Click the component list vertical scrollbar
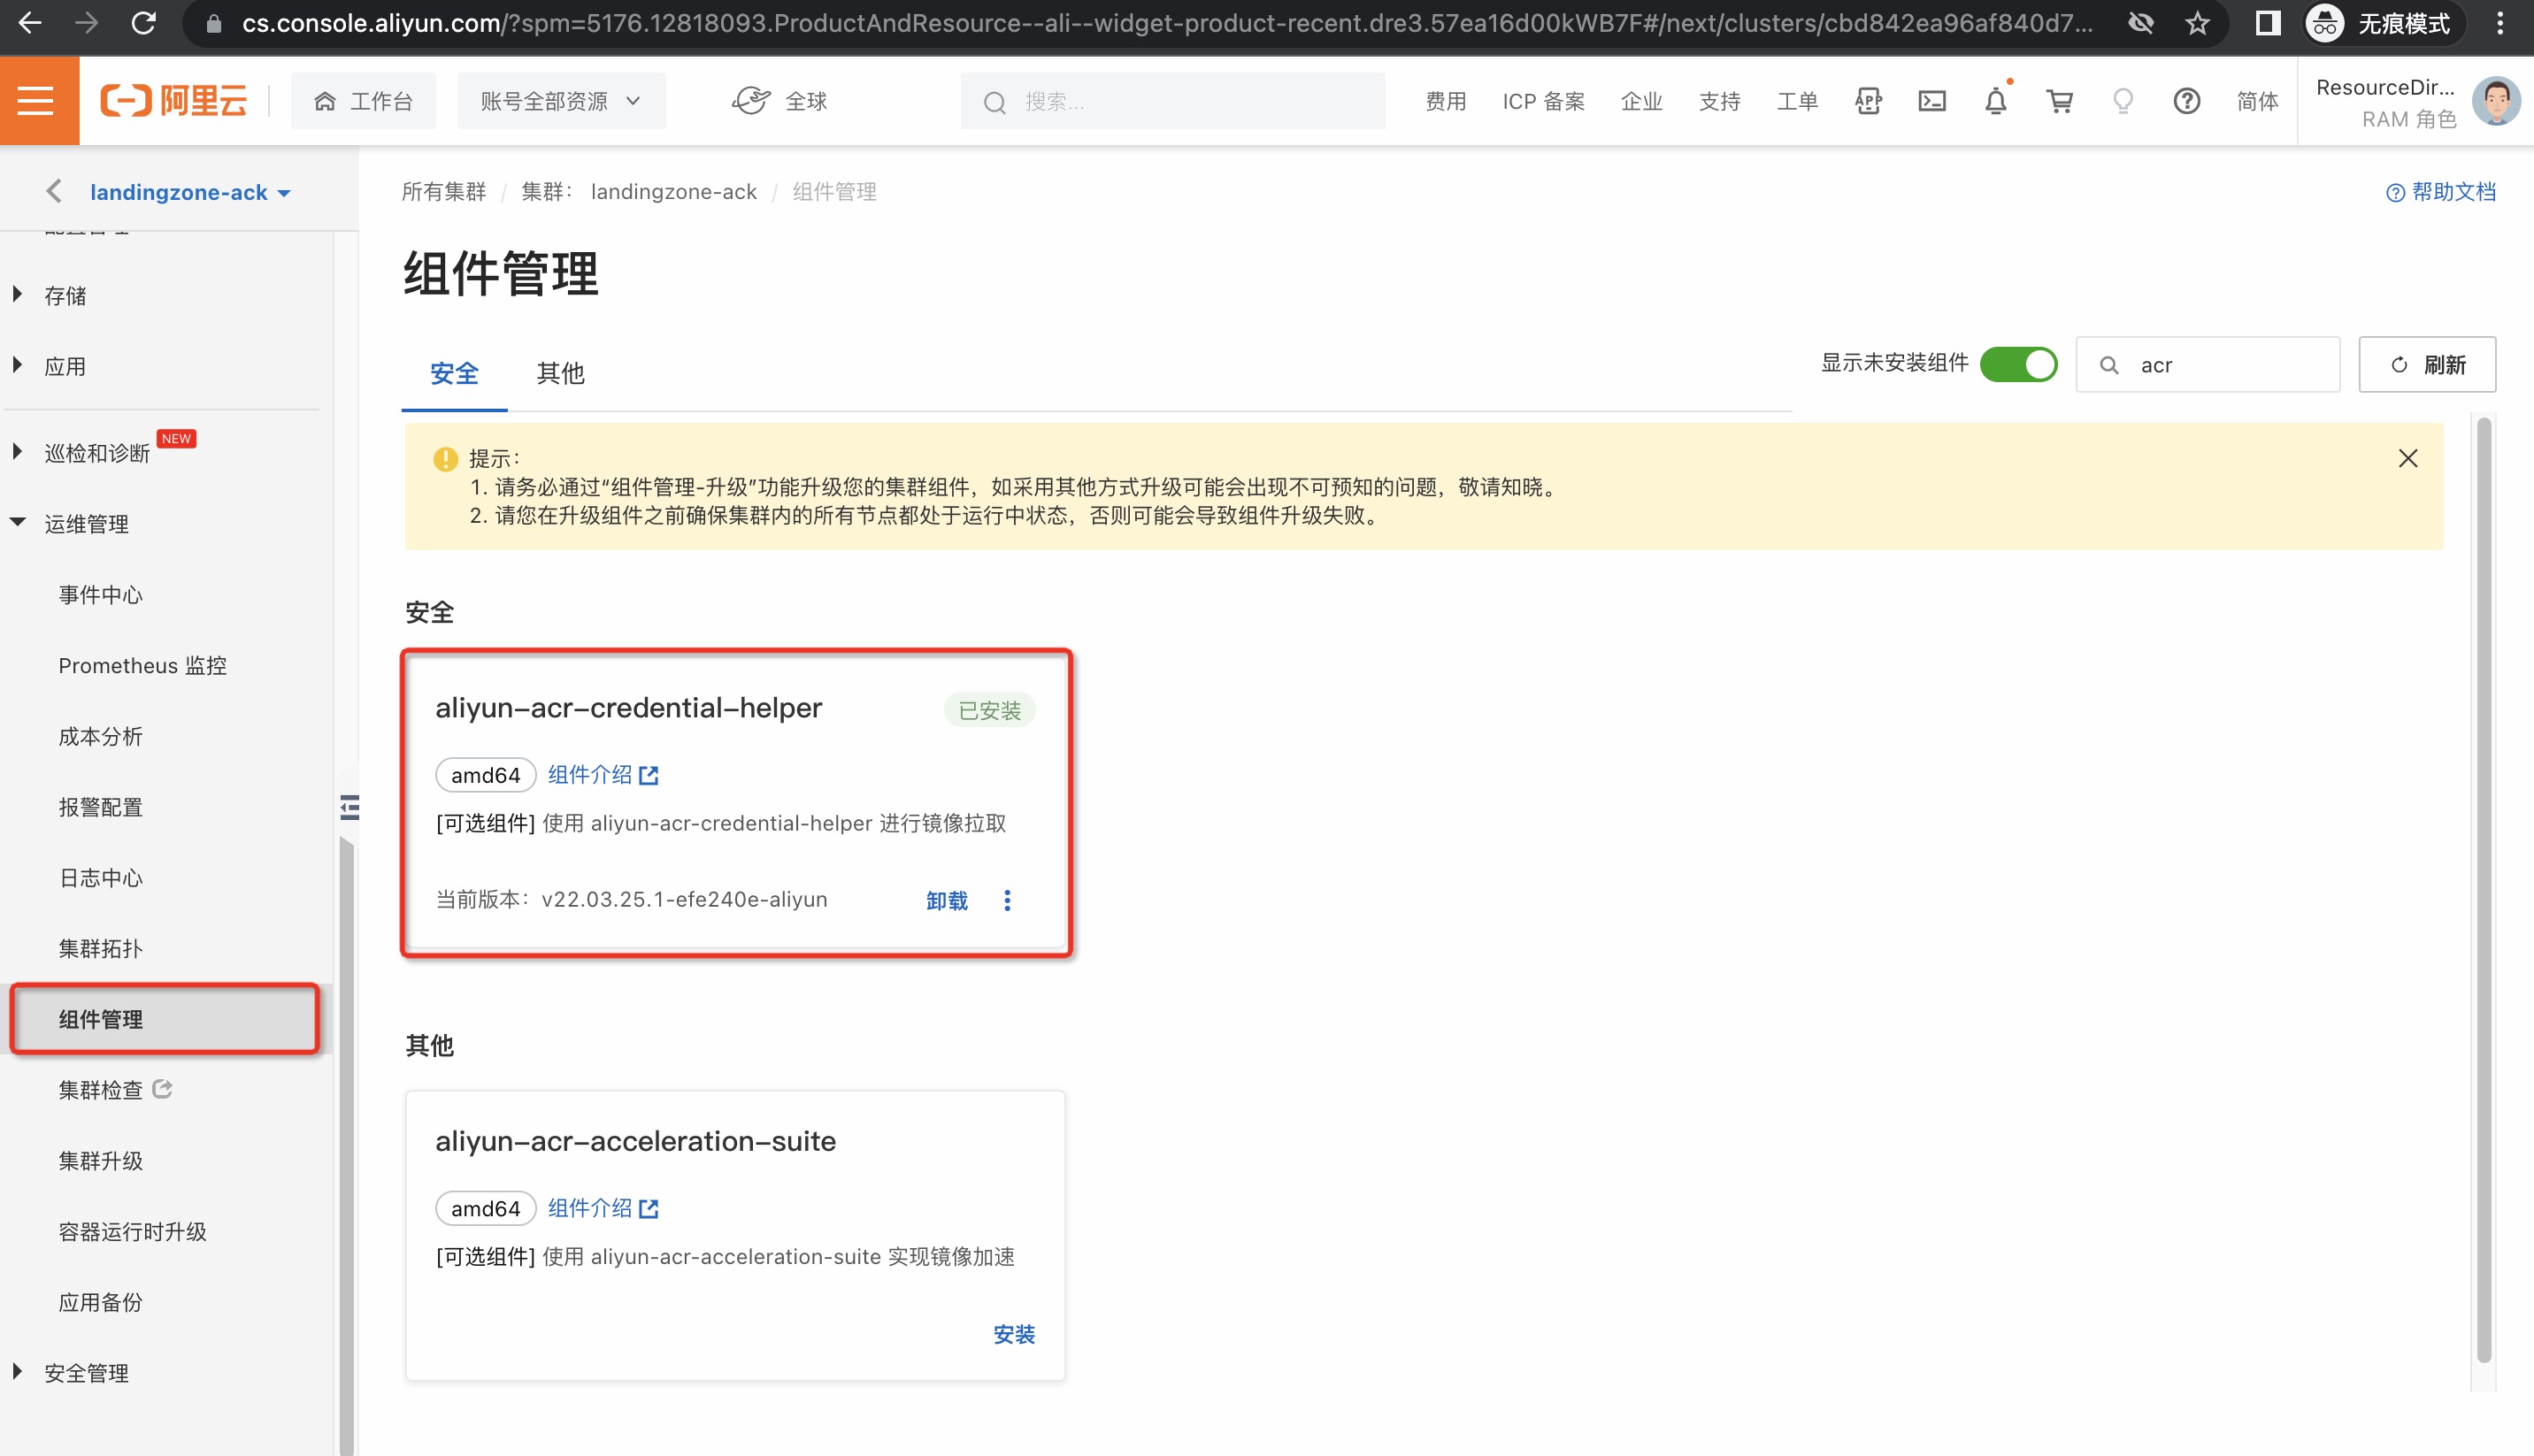Screen dimensions: 2534x1456 point(2483,890)
